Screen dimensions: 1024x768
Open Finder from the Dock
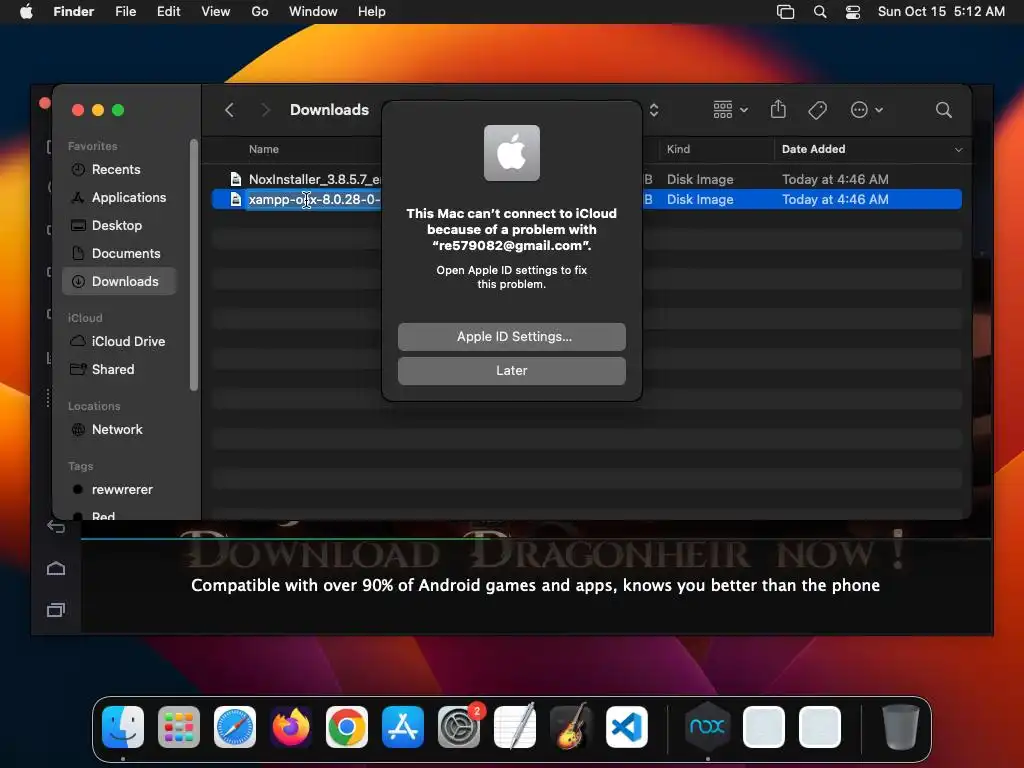(123, 727)
